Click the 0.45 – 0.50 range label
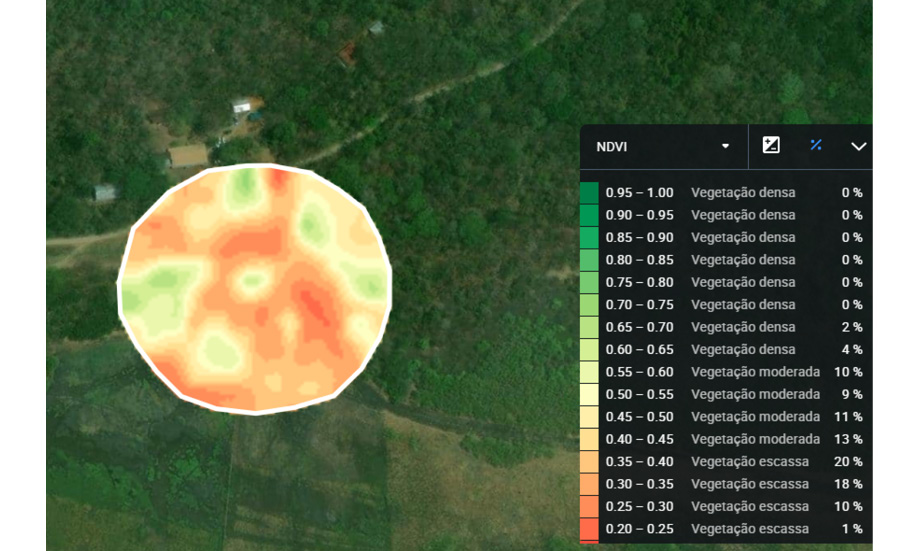Image resolution: width=919 pixels, height=551 pixels. (639, 417)
